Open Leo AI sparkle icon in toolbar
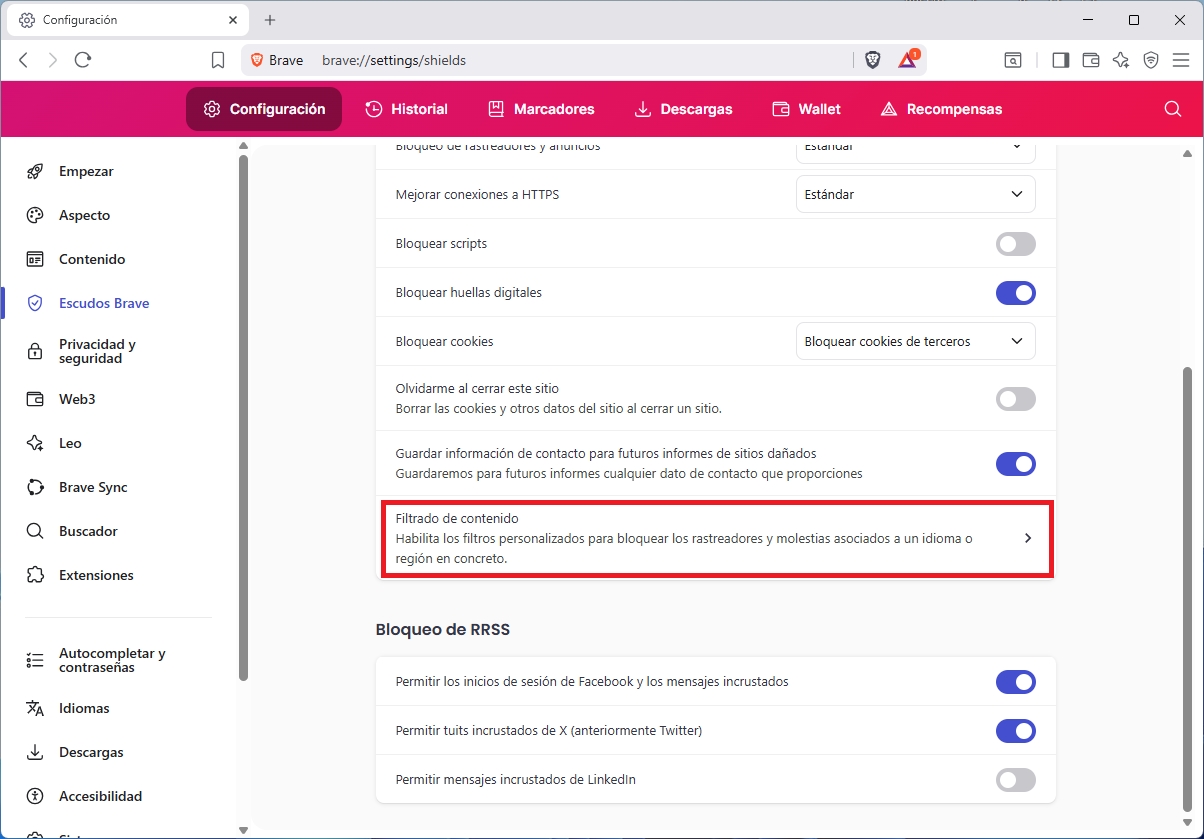The width and height of the screenshot is (1204, 839). [x=1120, y=60]
